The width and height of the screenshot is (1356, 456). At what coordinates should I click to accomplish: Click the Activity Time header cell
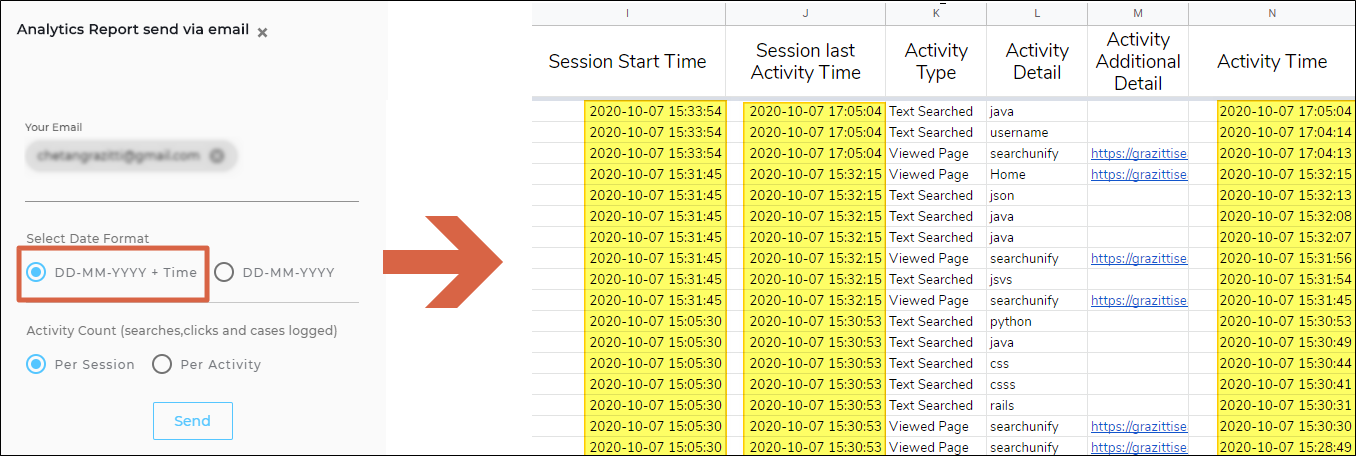coord(1271,61)
